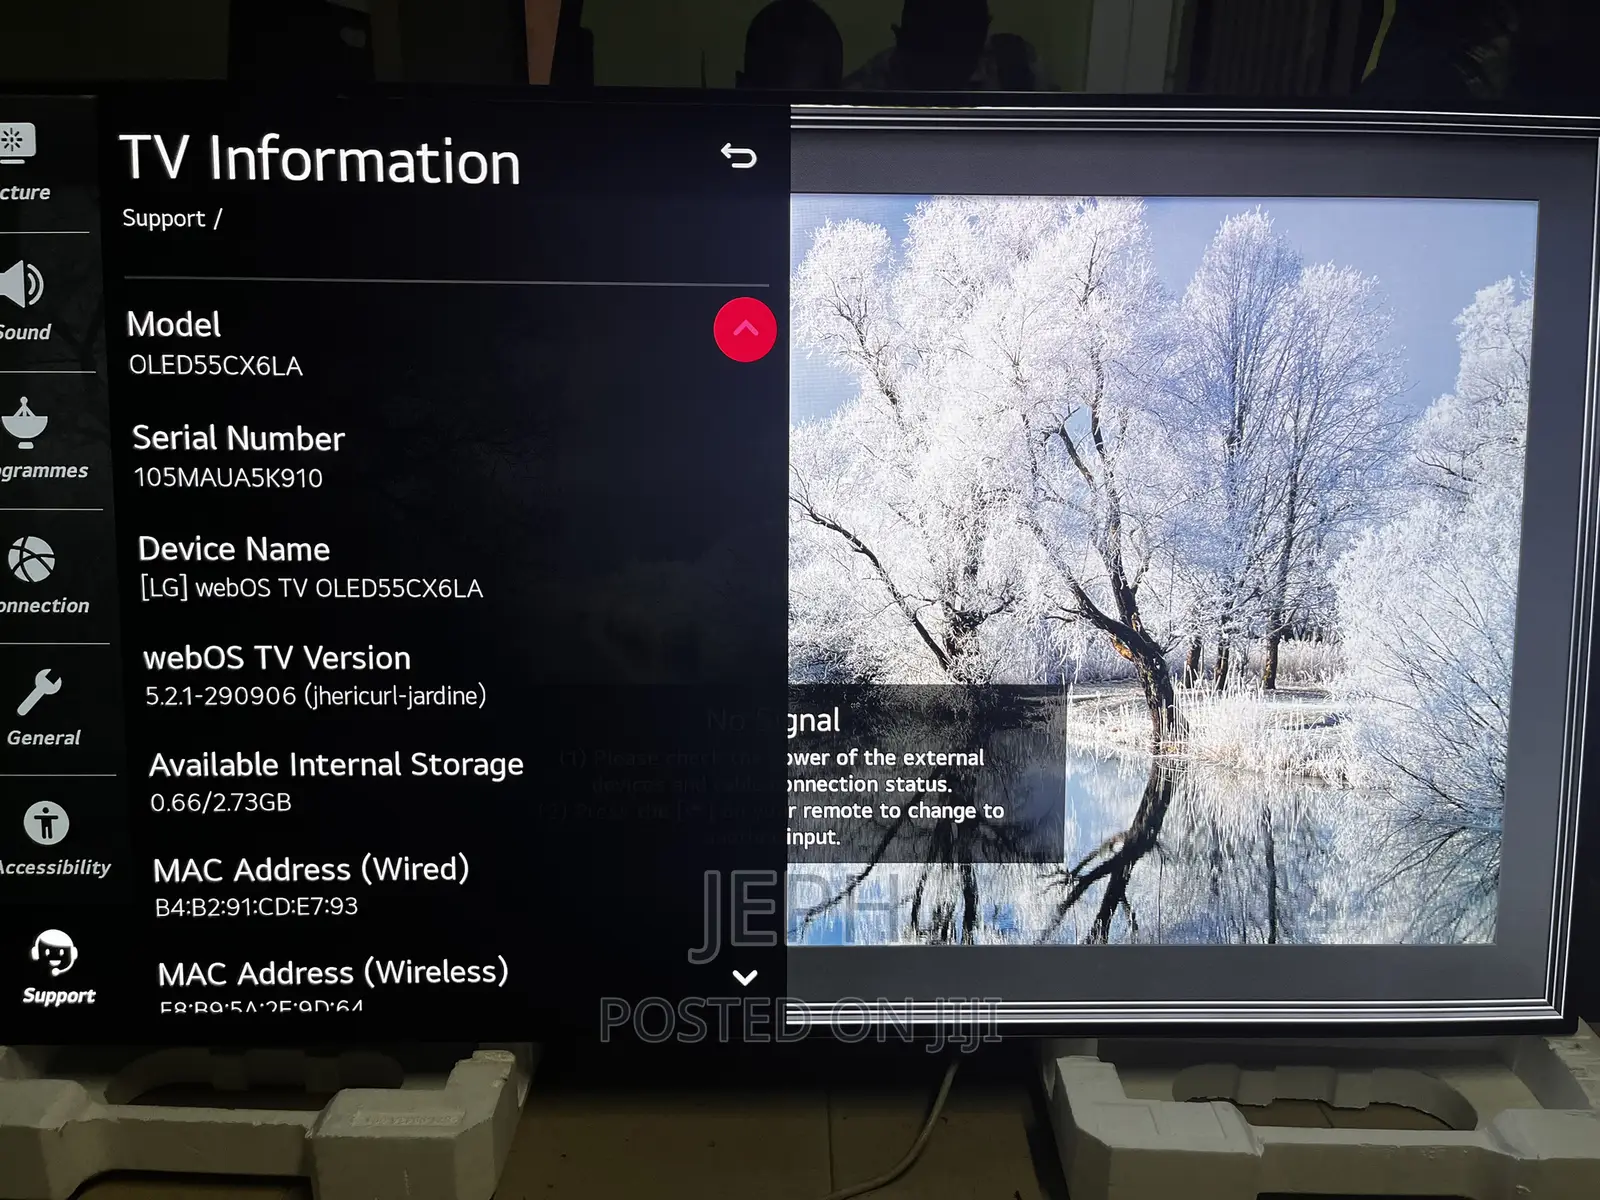Click the No Signal message box
This screenshot has height=1200, width=1600.
pos(925,773)
